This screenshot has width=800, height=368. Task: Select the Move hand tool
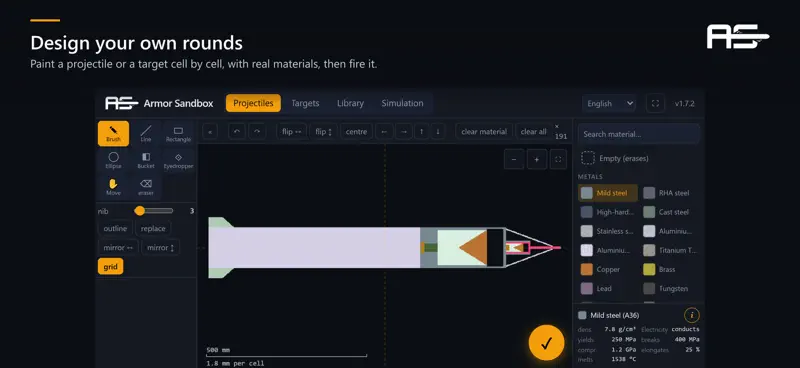click(113, 187)
